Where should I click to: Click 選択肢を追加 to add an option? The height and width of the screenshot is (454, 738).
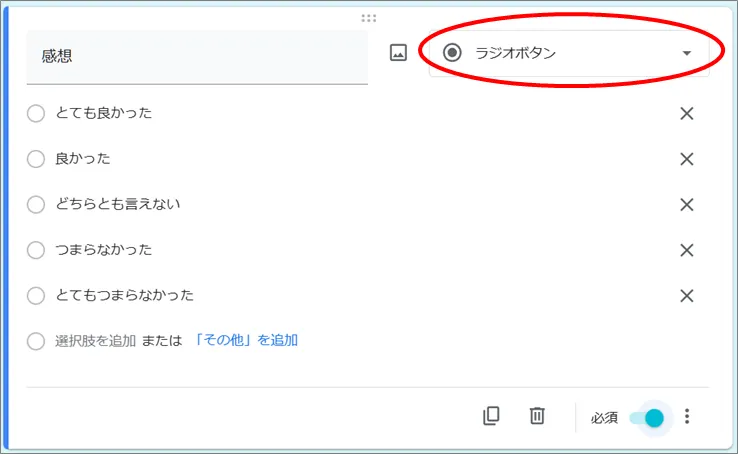[95, 340]
